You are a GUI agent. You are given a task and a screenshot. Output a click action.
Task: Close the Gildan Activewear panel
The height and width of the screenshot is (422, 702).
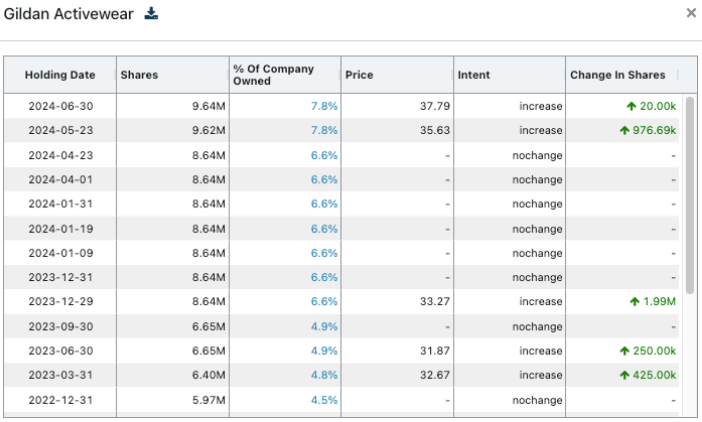click(691, 13)
